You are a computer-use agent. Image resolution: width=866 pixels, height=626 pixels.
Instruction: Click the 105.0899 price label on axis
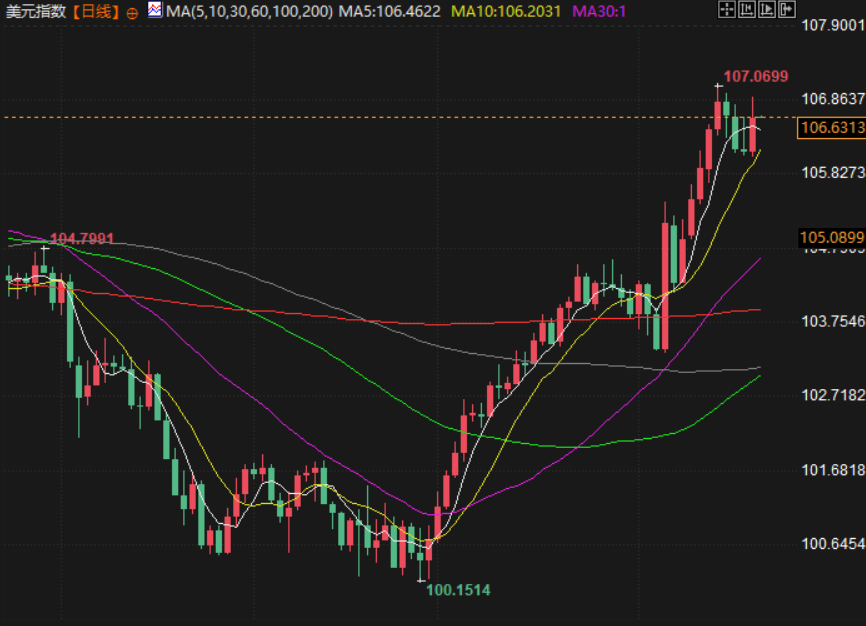coord(832,237)
